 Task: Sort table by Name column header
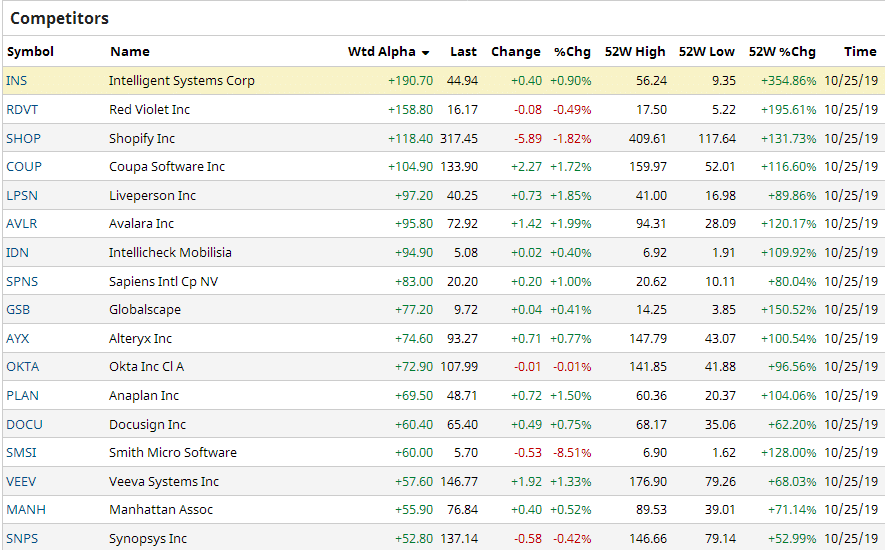pos(130,51)
